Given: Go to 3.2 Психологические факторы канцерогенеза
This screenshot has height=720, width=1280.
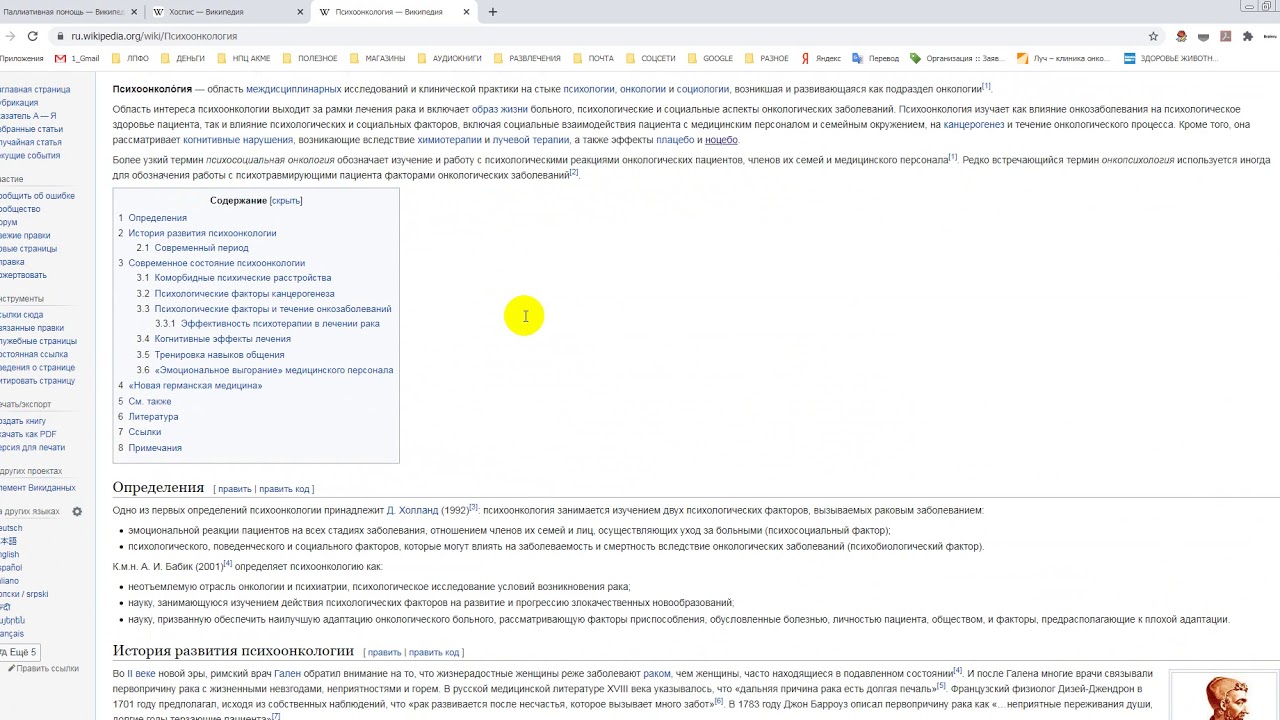Looking at the screenshot, I should coord(235,294).
